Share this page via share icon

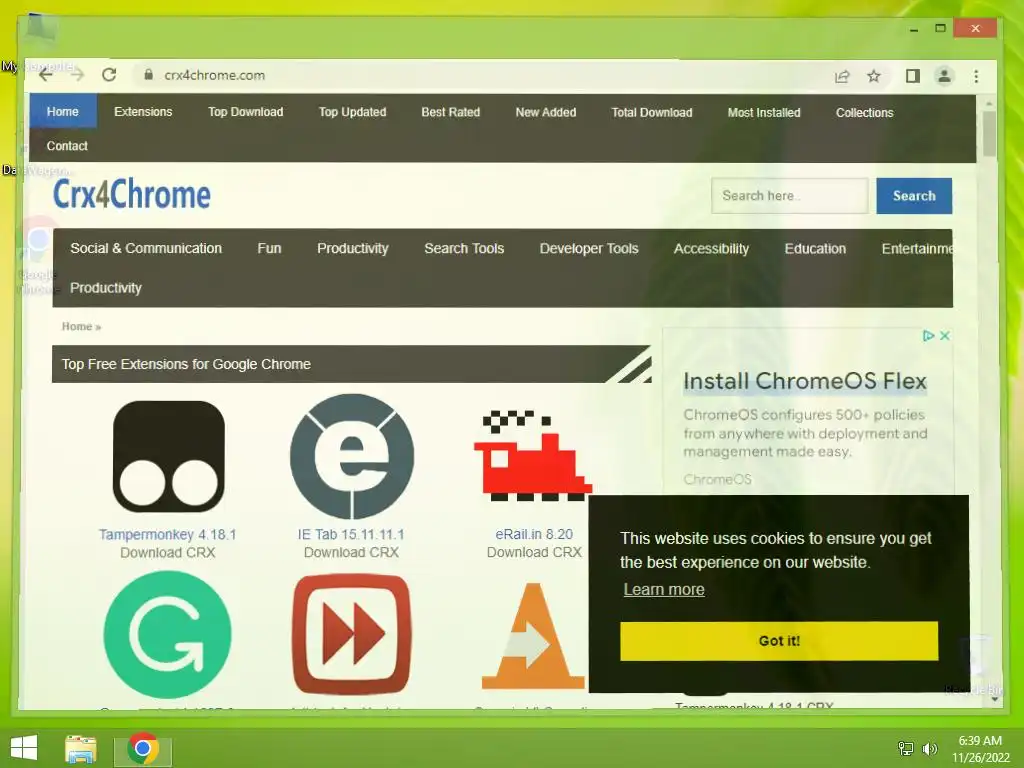(842, 76)
